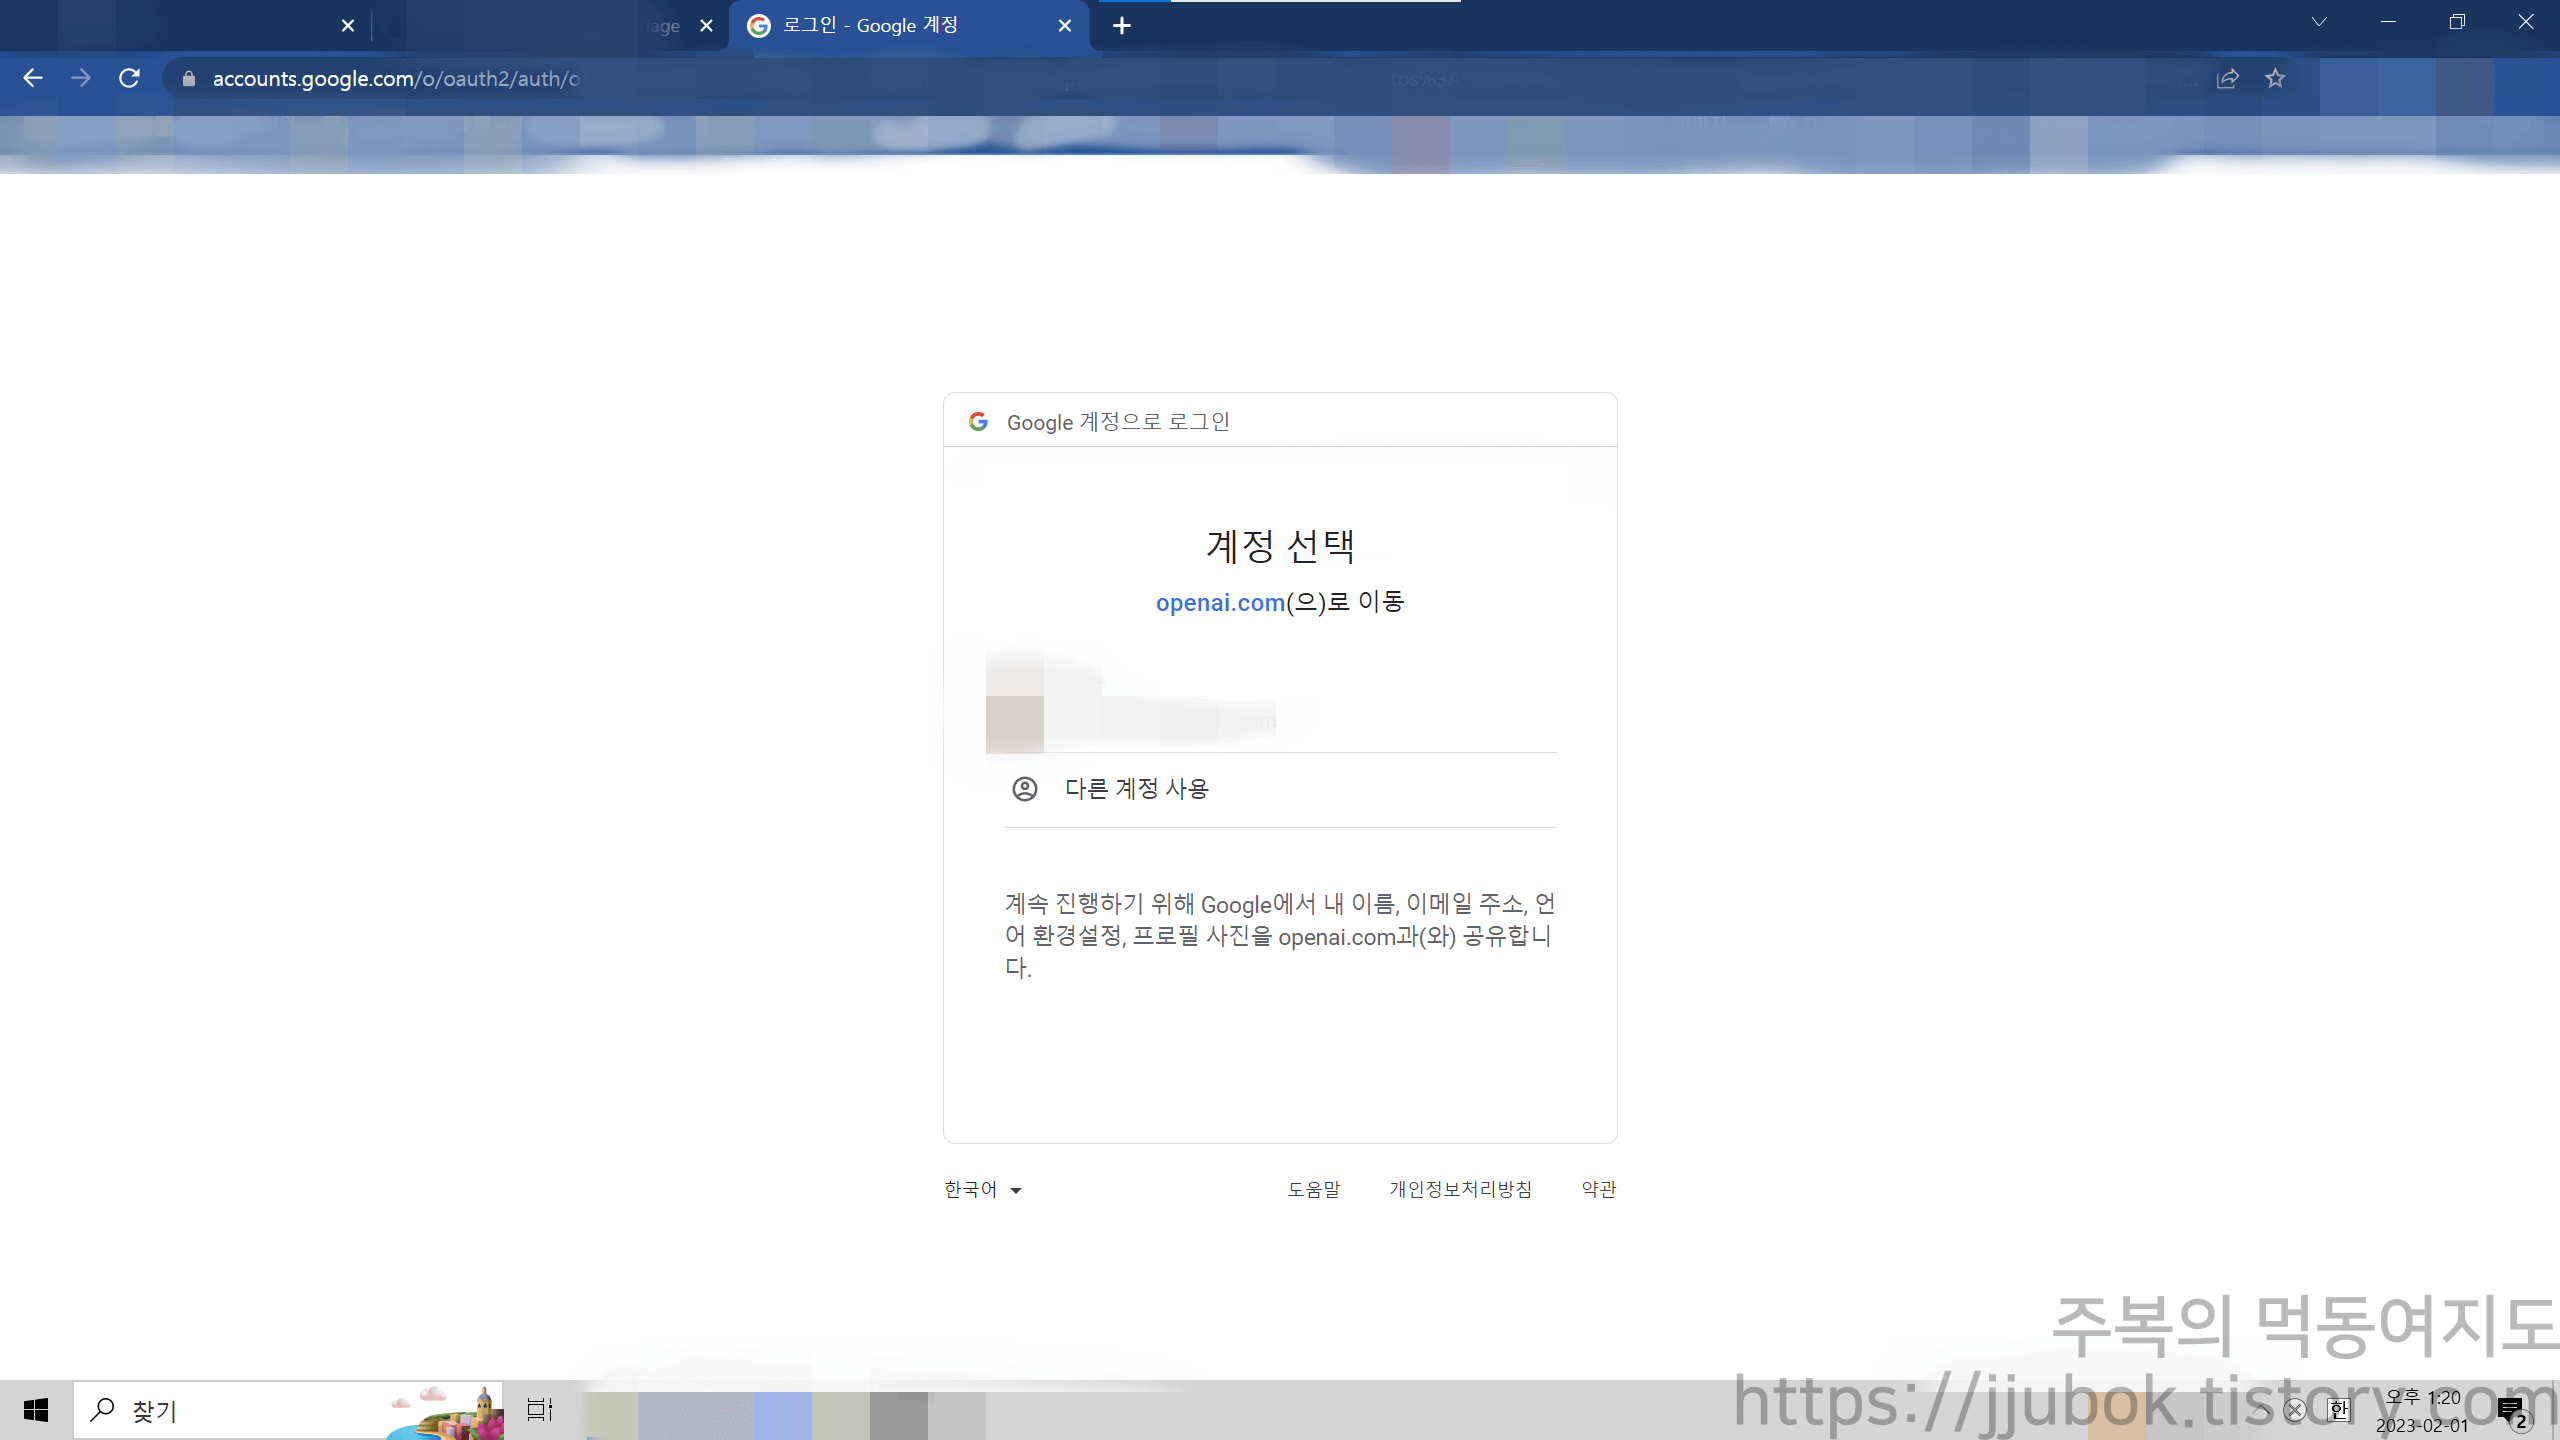Open the 한국어 language dropdown
This screenshot has height=1440, width=2560.
(983, 1189)
